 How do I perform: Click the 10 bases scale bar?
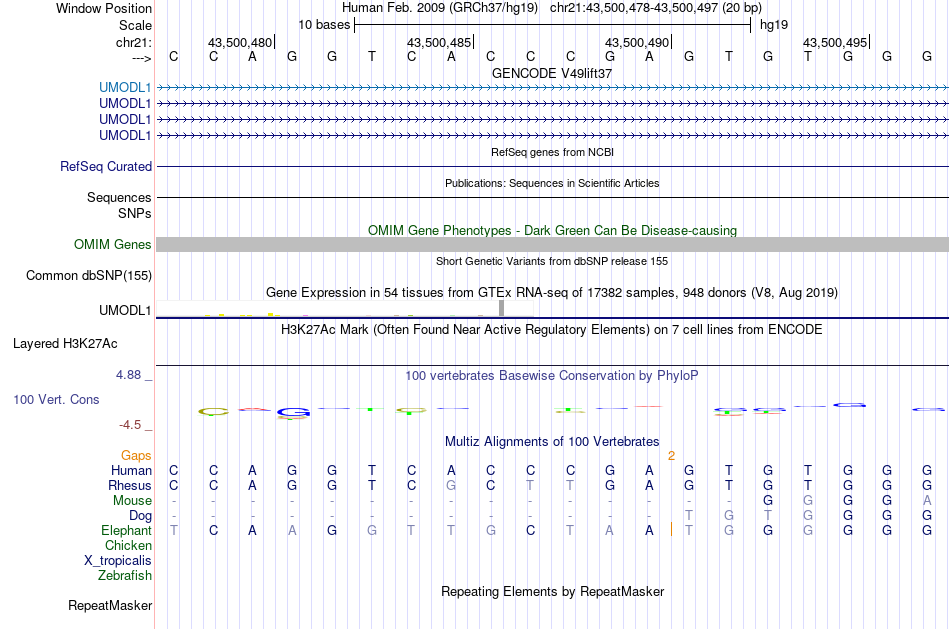[x=553, y=25]
